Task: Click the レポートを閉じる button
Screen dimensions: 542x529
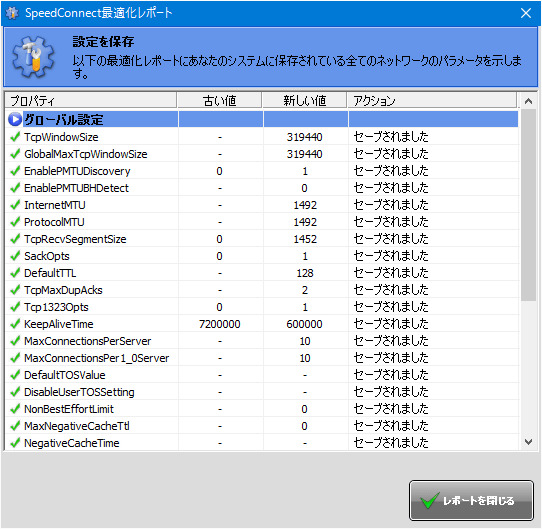Action: [x=471, y=500]
